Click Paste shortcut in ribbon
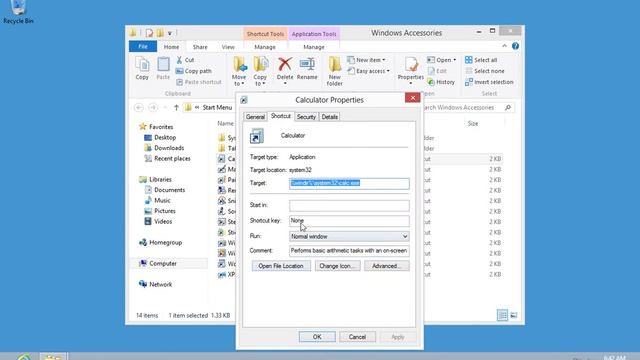Viewport: 640px width, 360px height. [199, 82]
